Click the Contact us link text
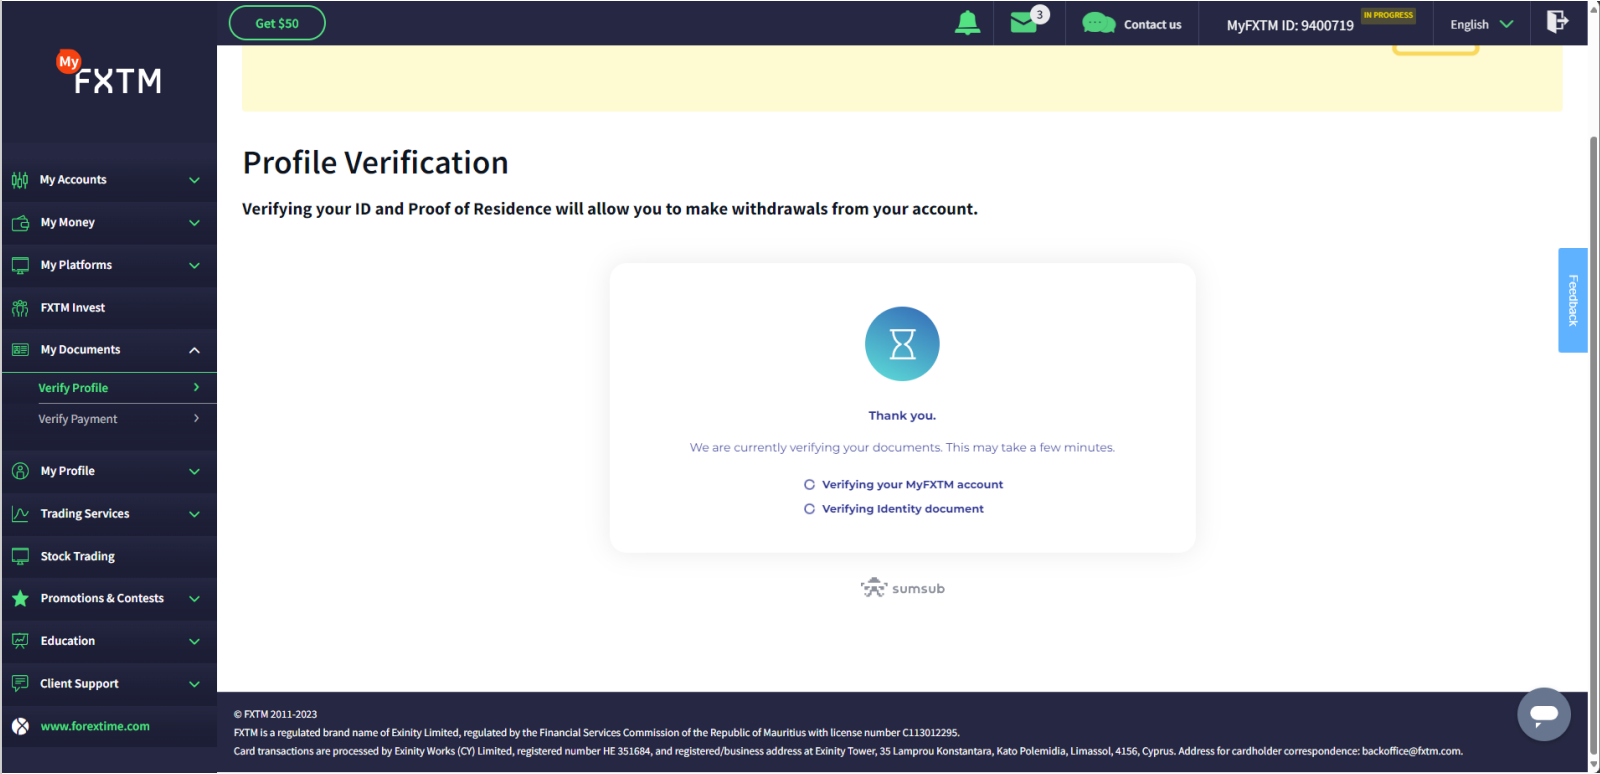 coord(1152,24)
